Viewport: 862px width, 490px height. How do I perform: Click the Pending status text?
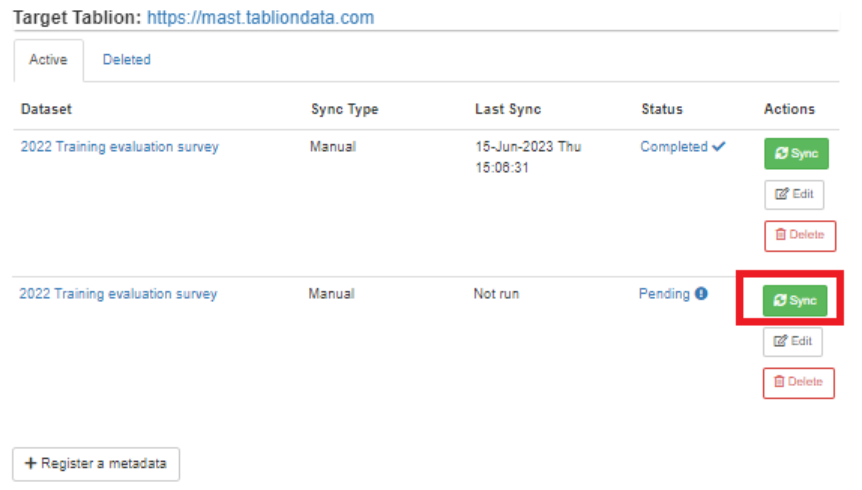pos(664,294)
